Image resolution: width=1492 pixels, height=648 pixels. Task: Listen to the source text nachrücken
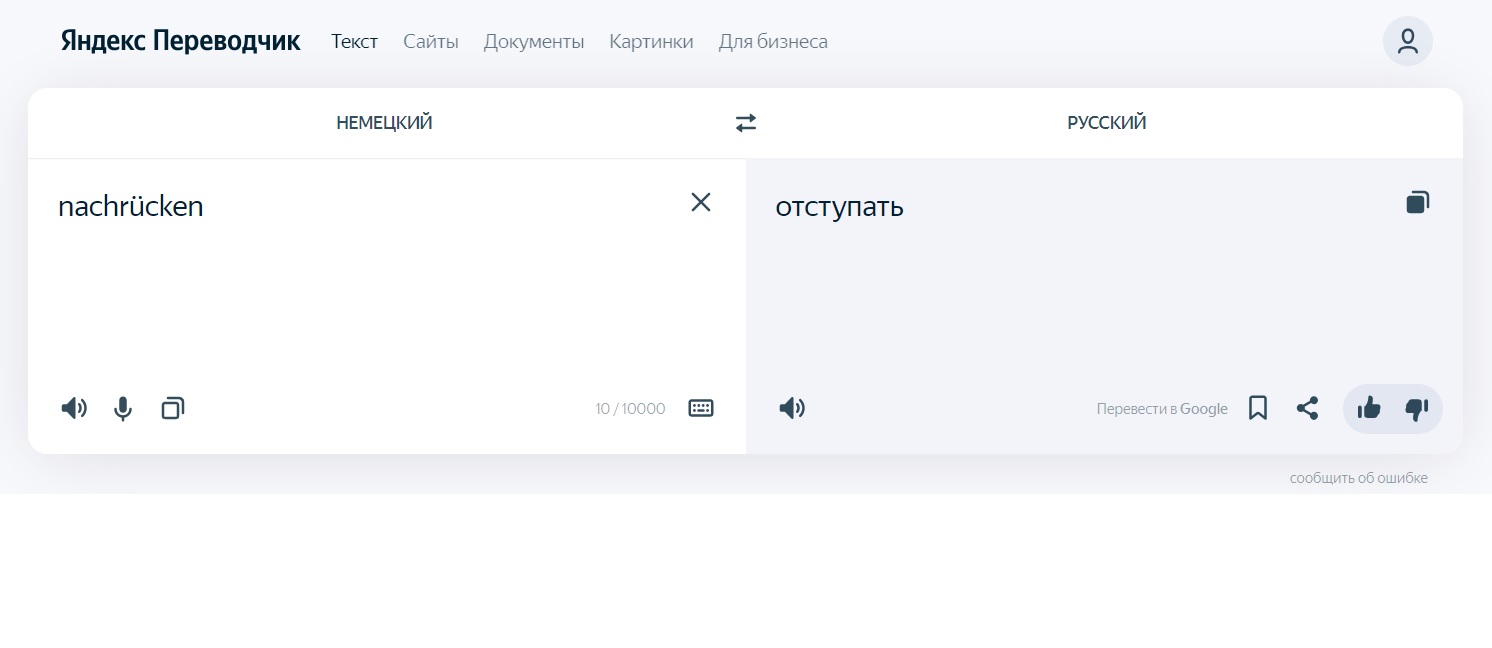click(x=74, y=408)
